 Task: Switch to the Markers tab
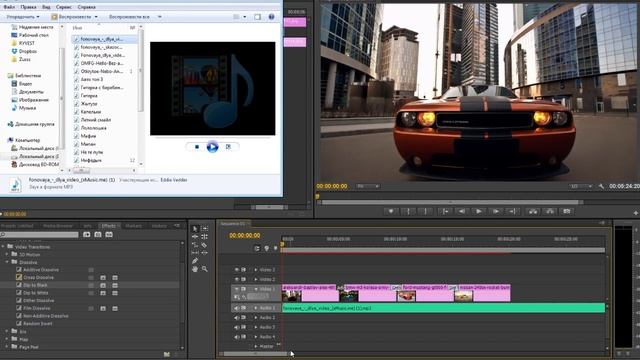tap(133, 226)
